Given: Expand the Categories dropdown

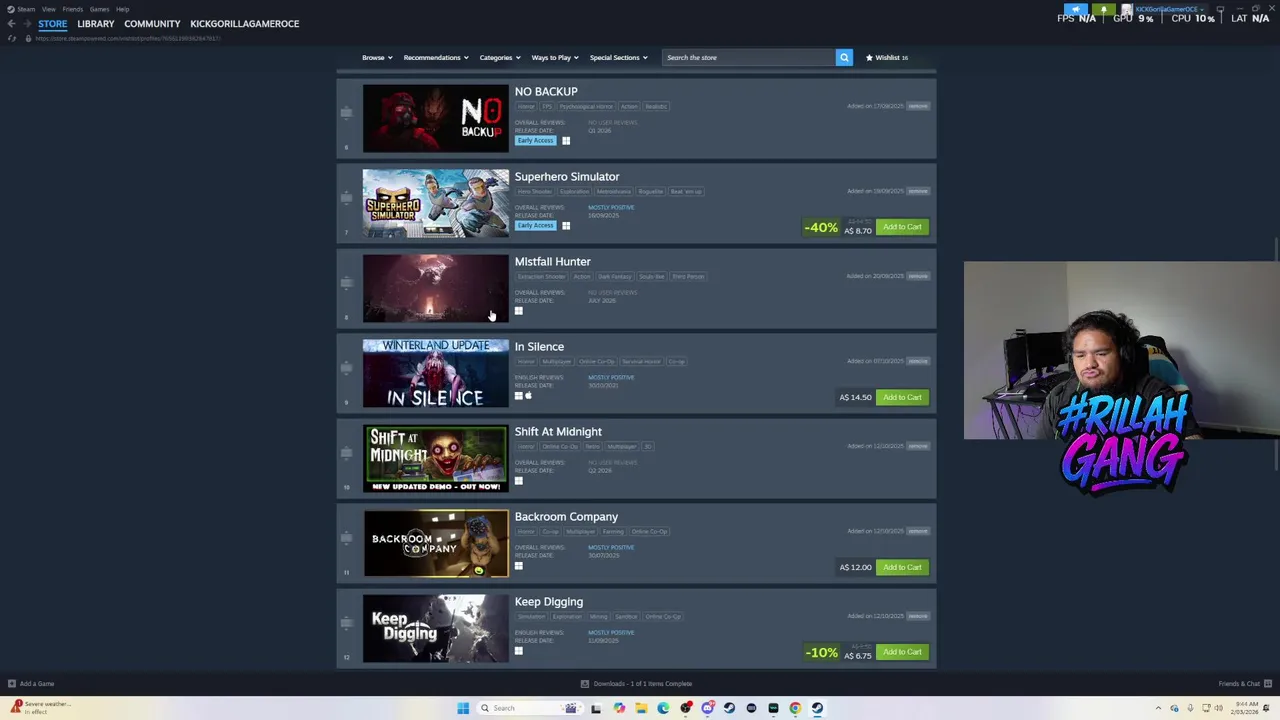Looking at the screenshot, I should tap(500, 57).
